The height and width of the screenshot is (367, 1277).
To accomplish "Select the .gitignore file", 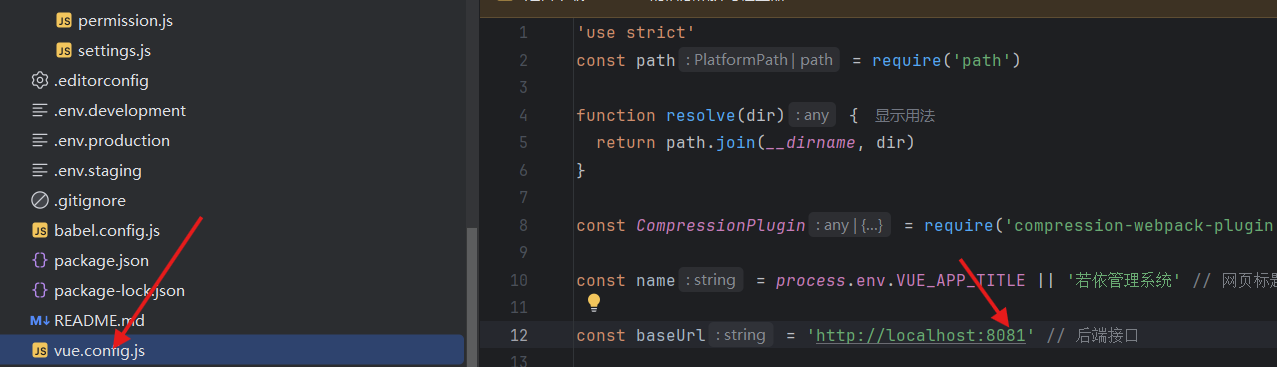I will pyautogui.click(x=90, y=200).
